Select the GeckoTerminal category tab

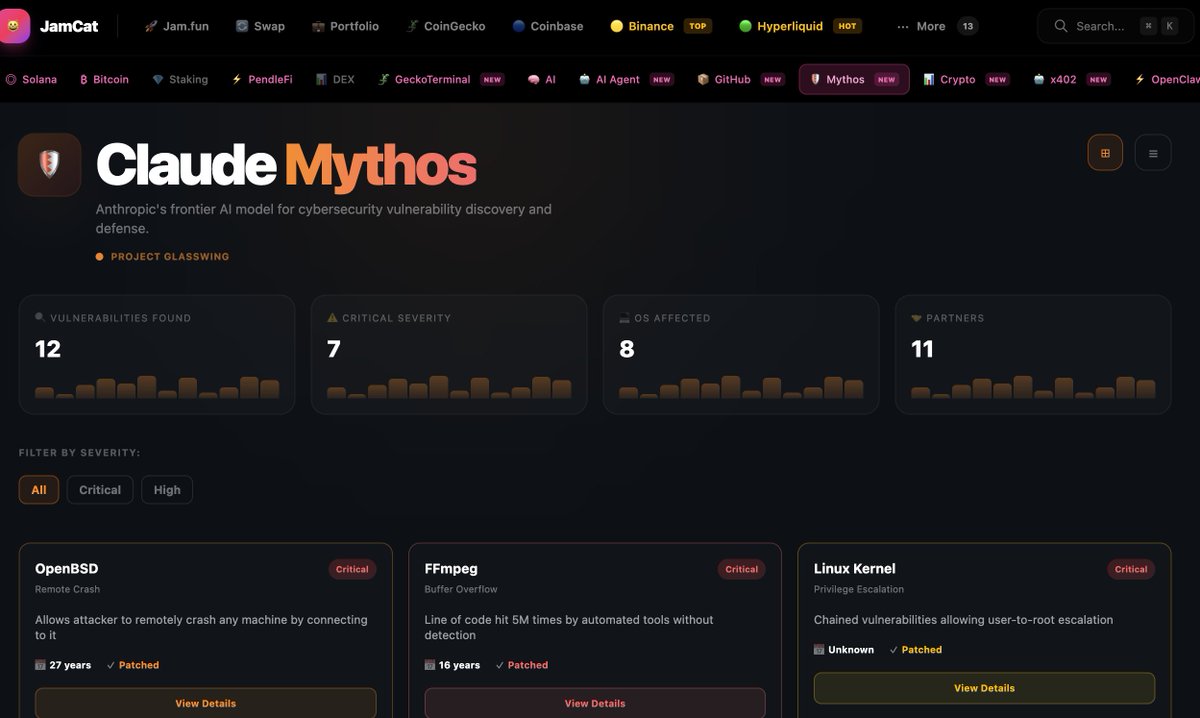click(441, 79)
